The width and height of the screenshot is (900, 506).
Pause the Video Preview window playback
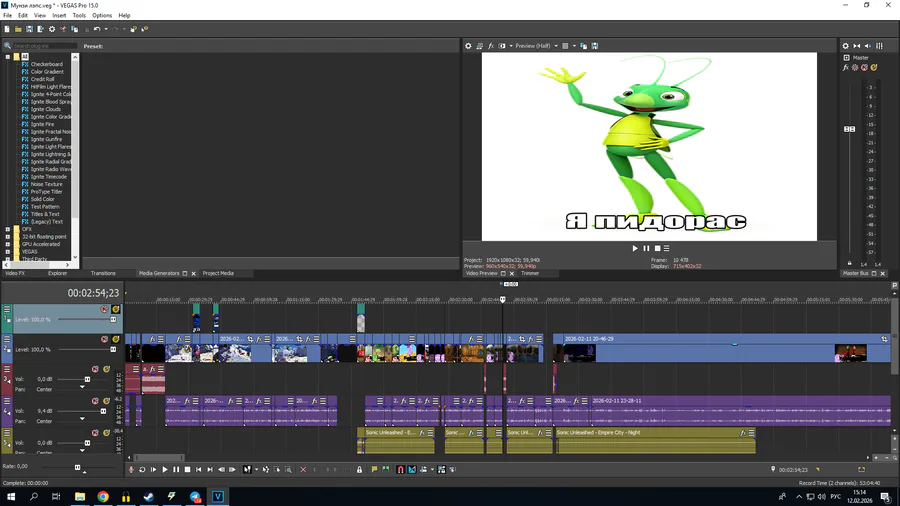click(x=646, y=248)
